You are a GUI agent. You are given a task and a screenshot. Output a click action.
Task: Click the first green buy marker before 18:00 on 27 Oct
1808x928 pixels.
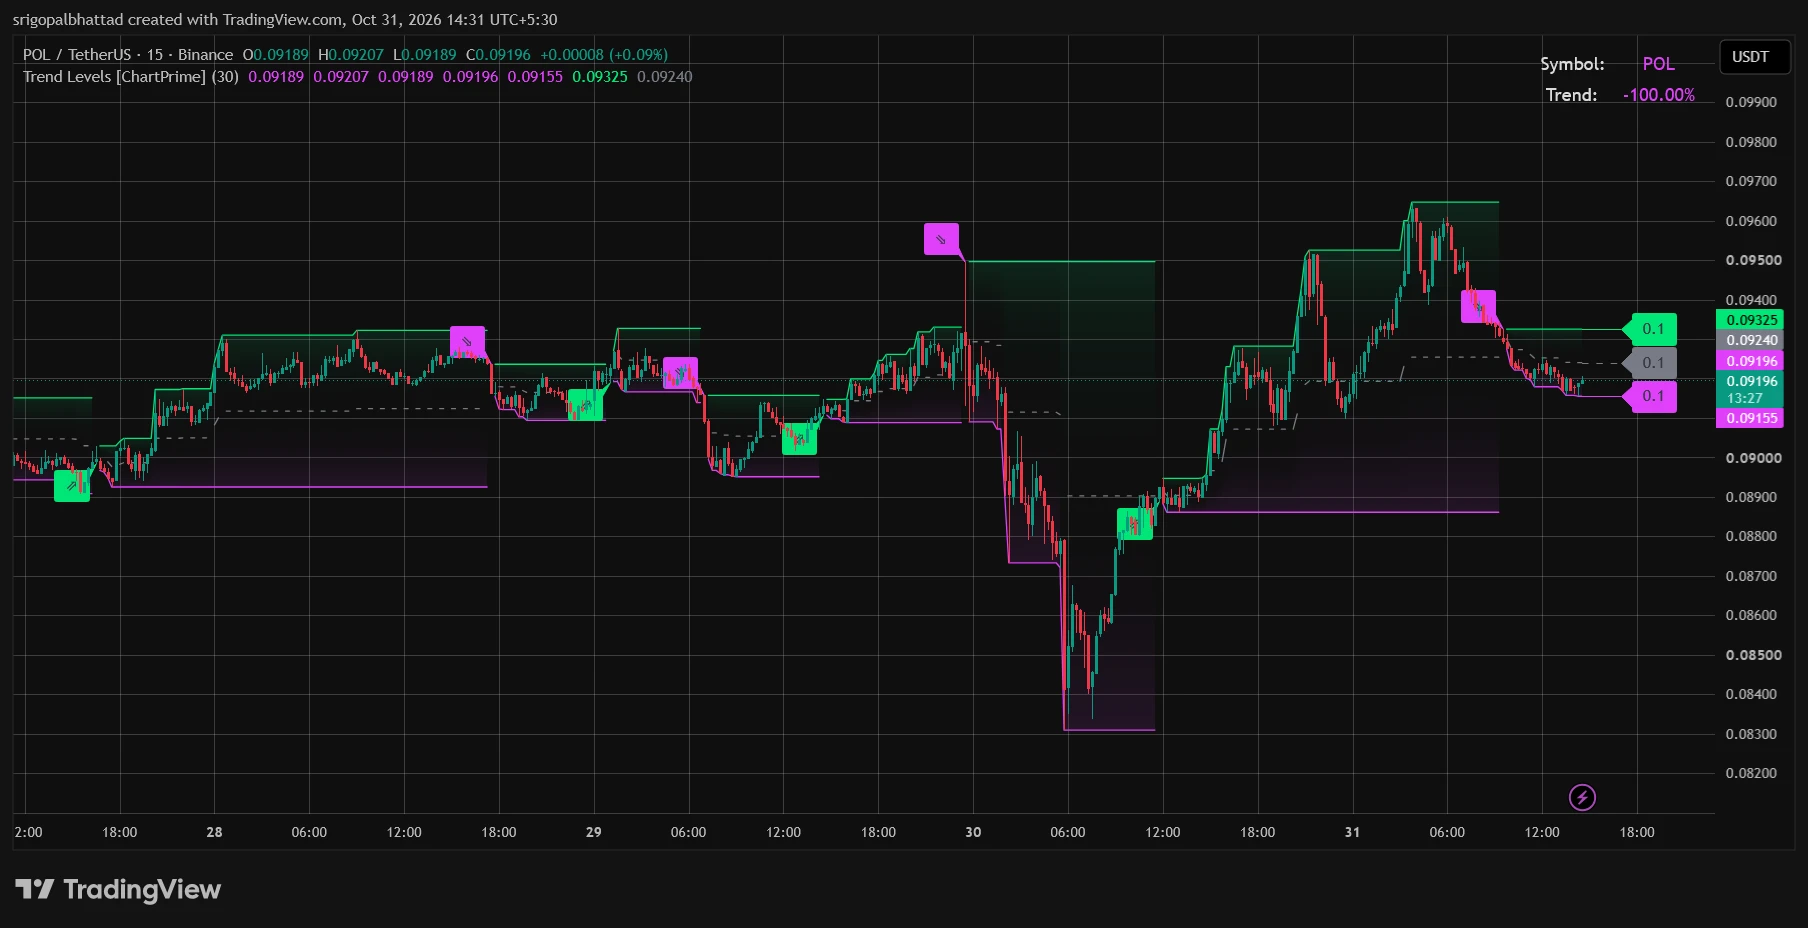(x=72, y=486)
